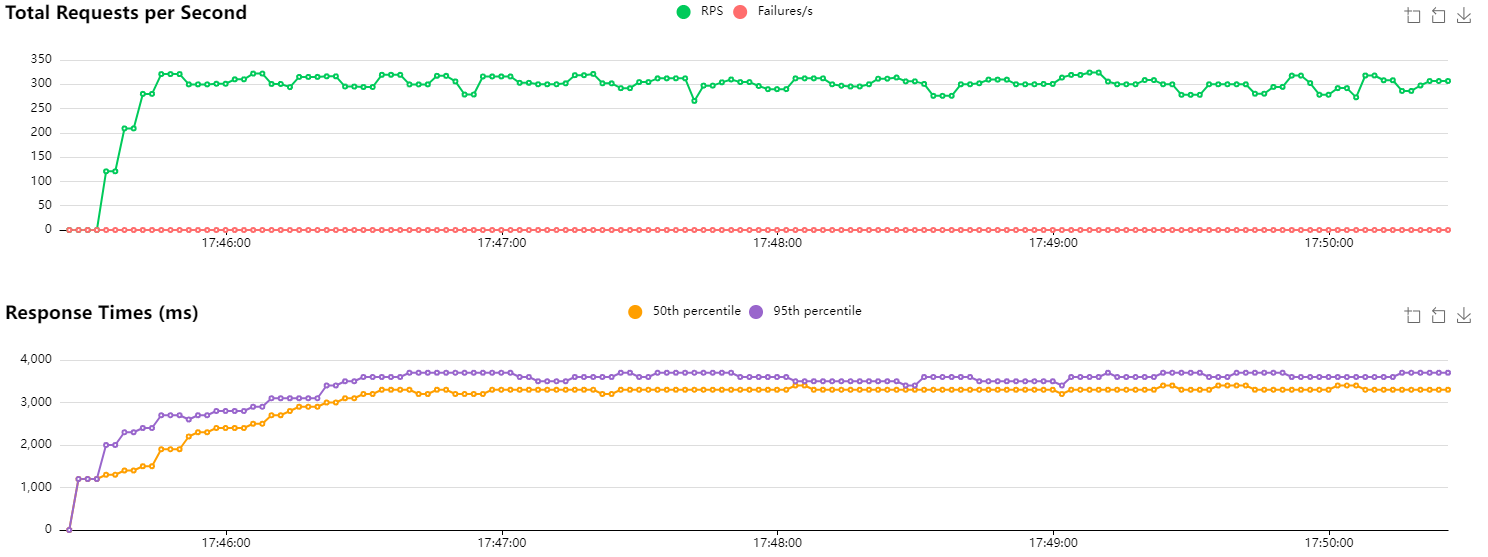The height and width of the screenshot is (557, 1488).
Task: Download Total Requests per Second chart image
Action: click(1464, 15)
